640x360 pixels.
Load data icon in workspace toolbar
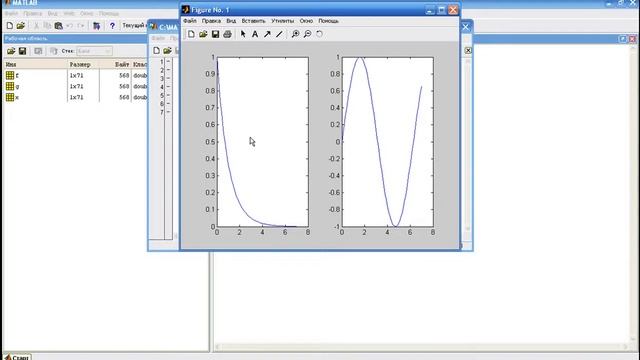pos(11,51)
